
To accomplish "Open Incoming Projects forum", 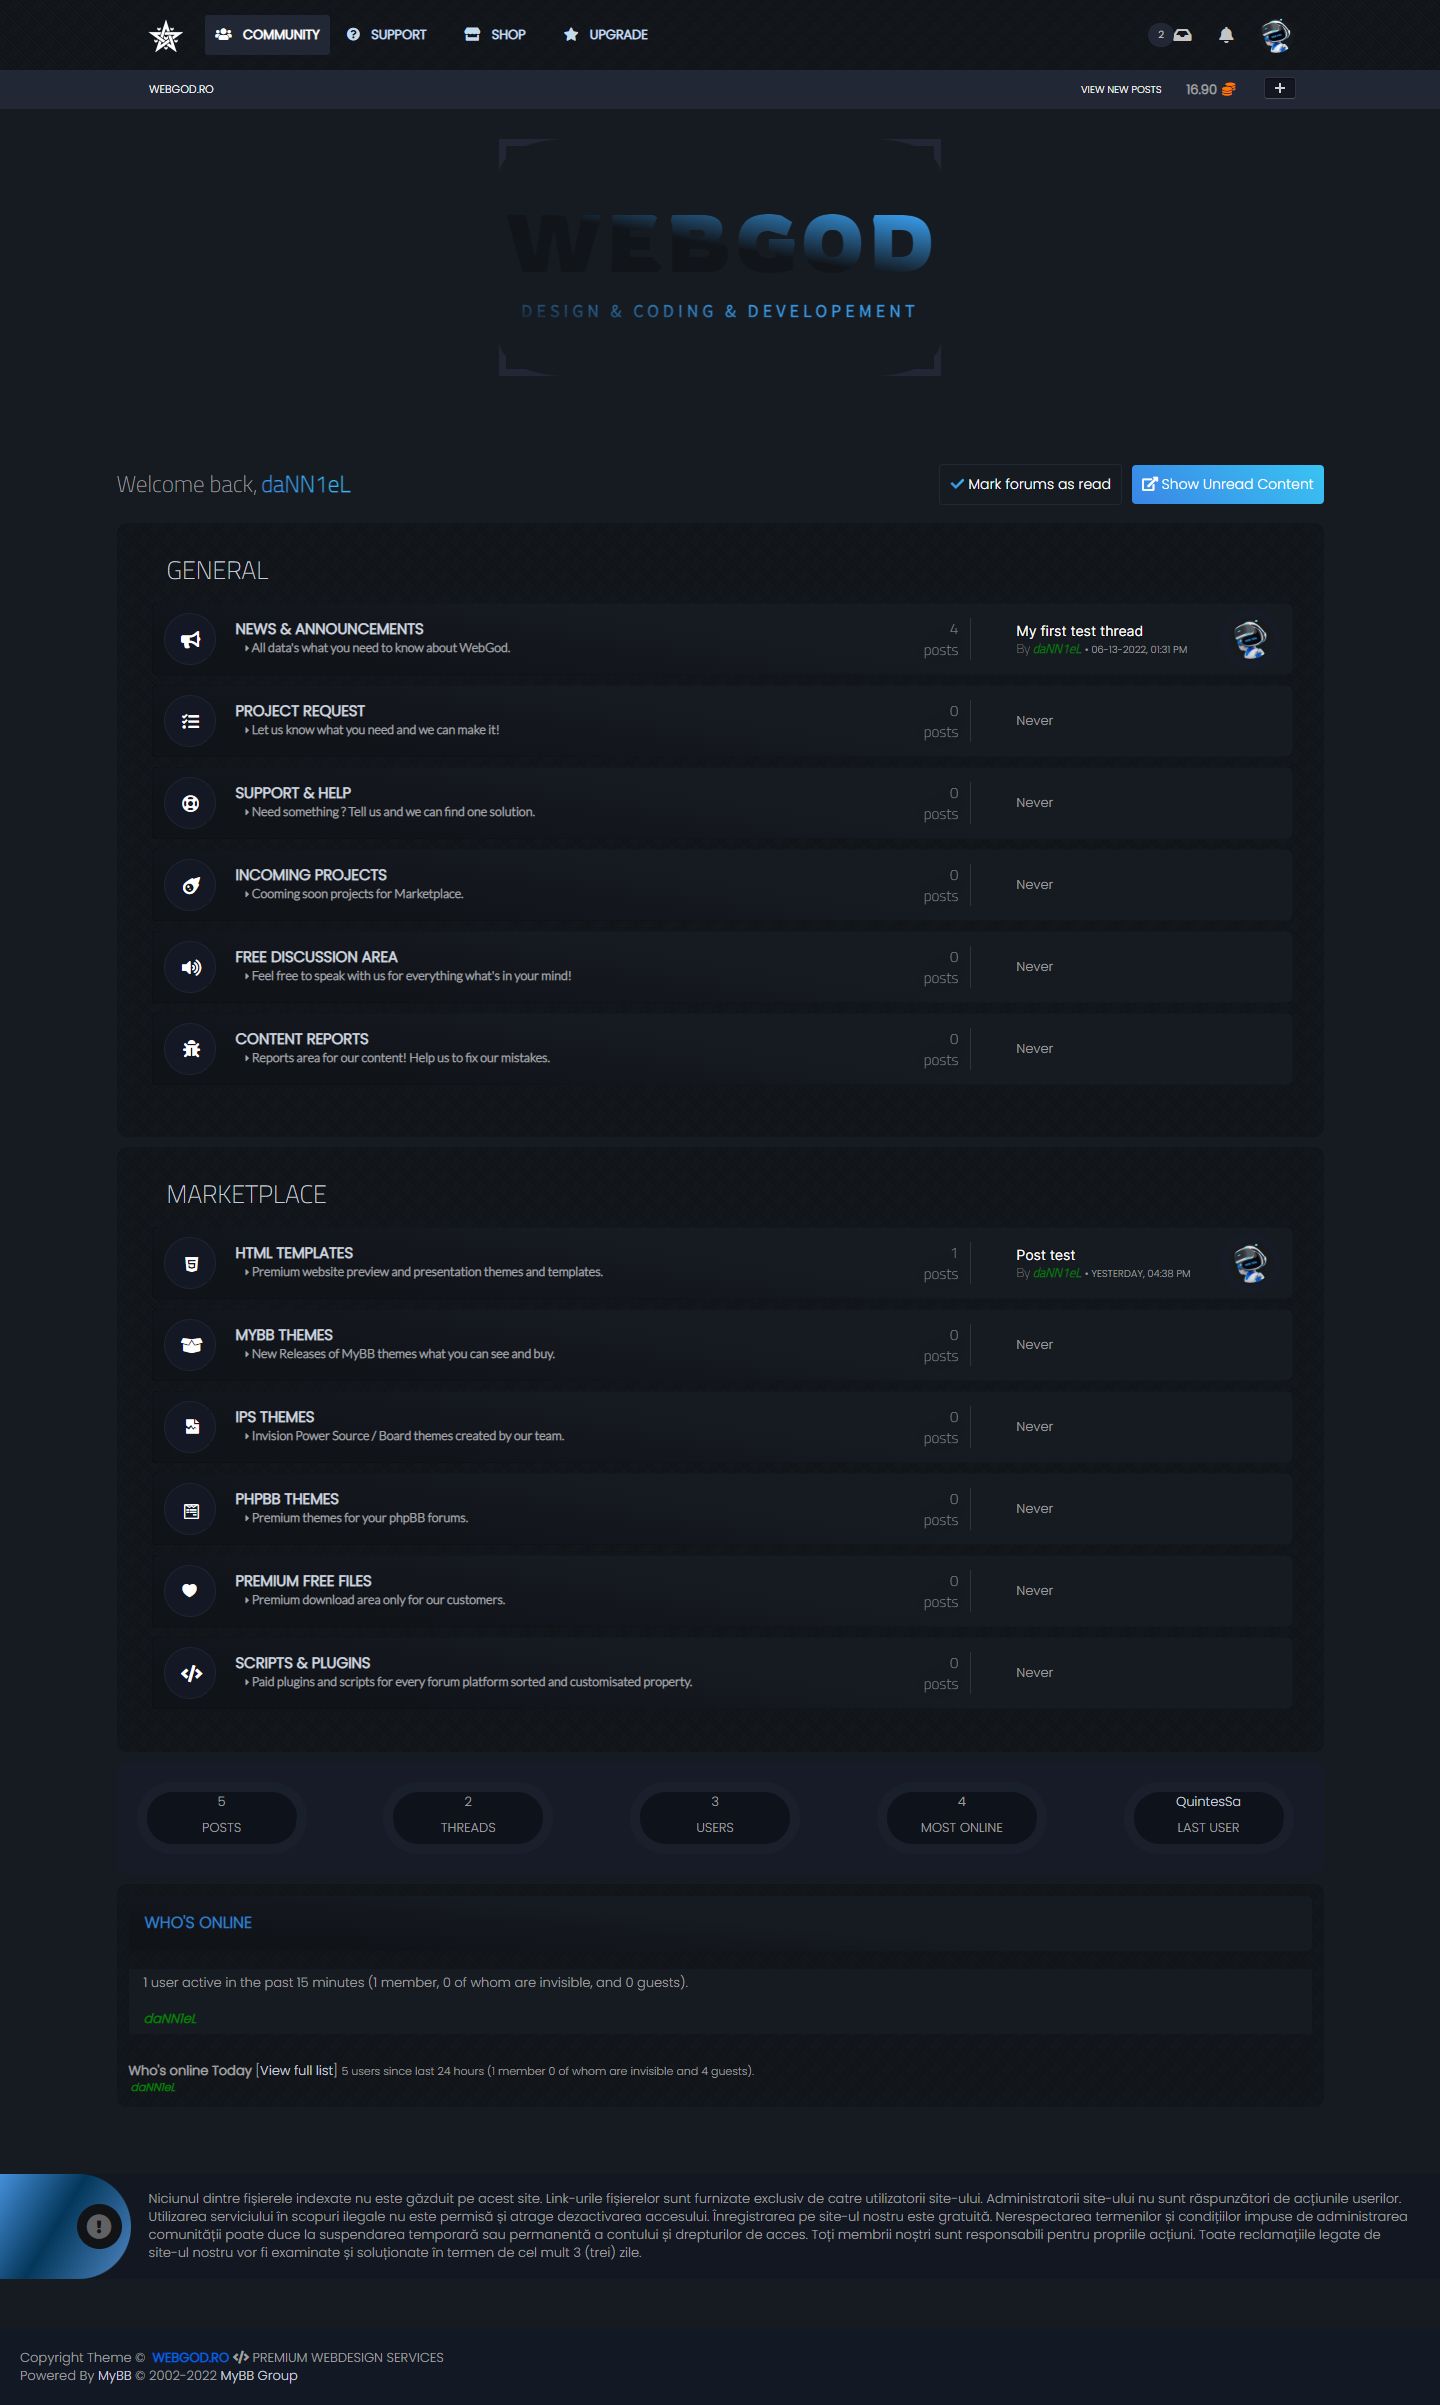I will pos(311,875).
